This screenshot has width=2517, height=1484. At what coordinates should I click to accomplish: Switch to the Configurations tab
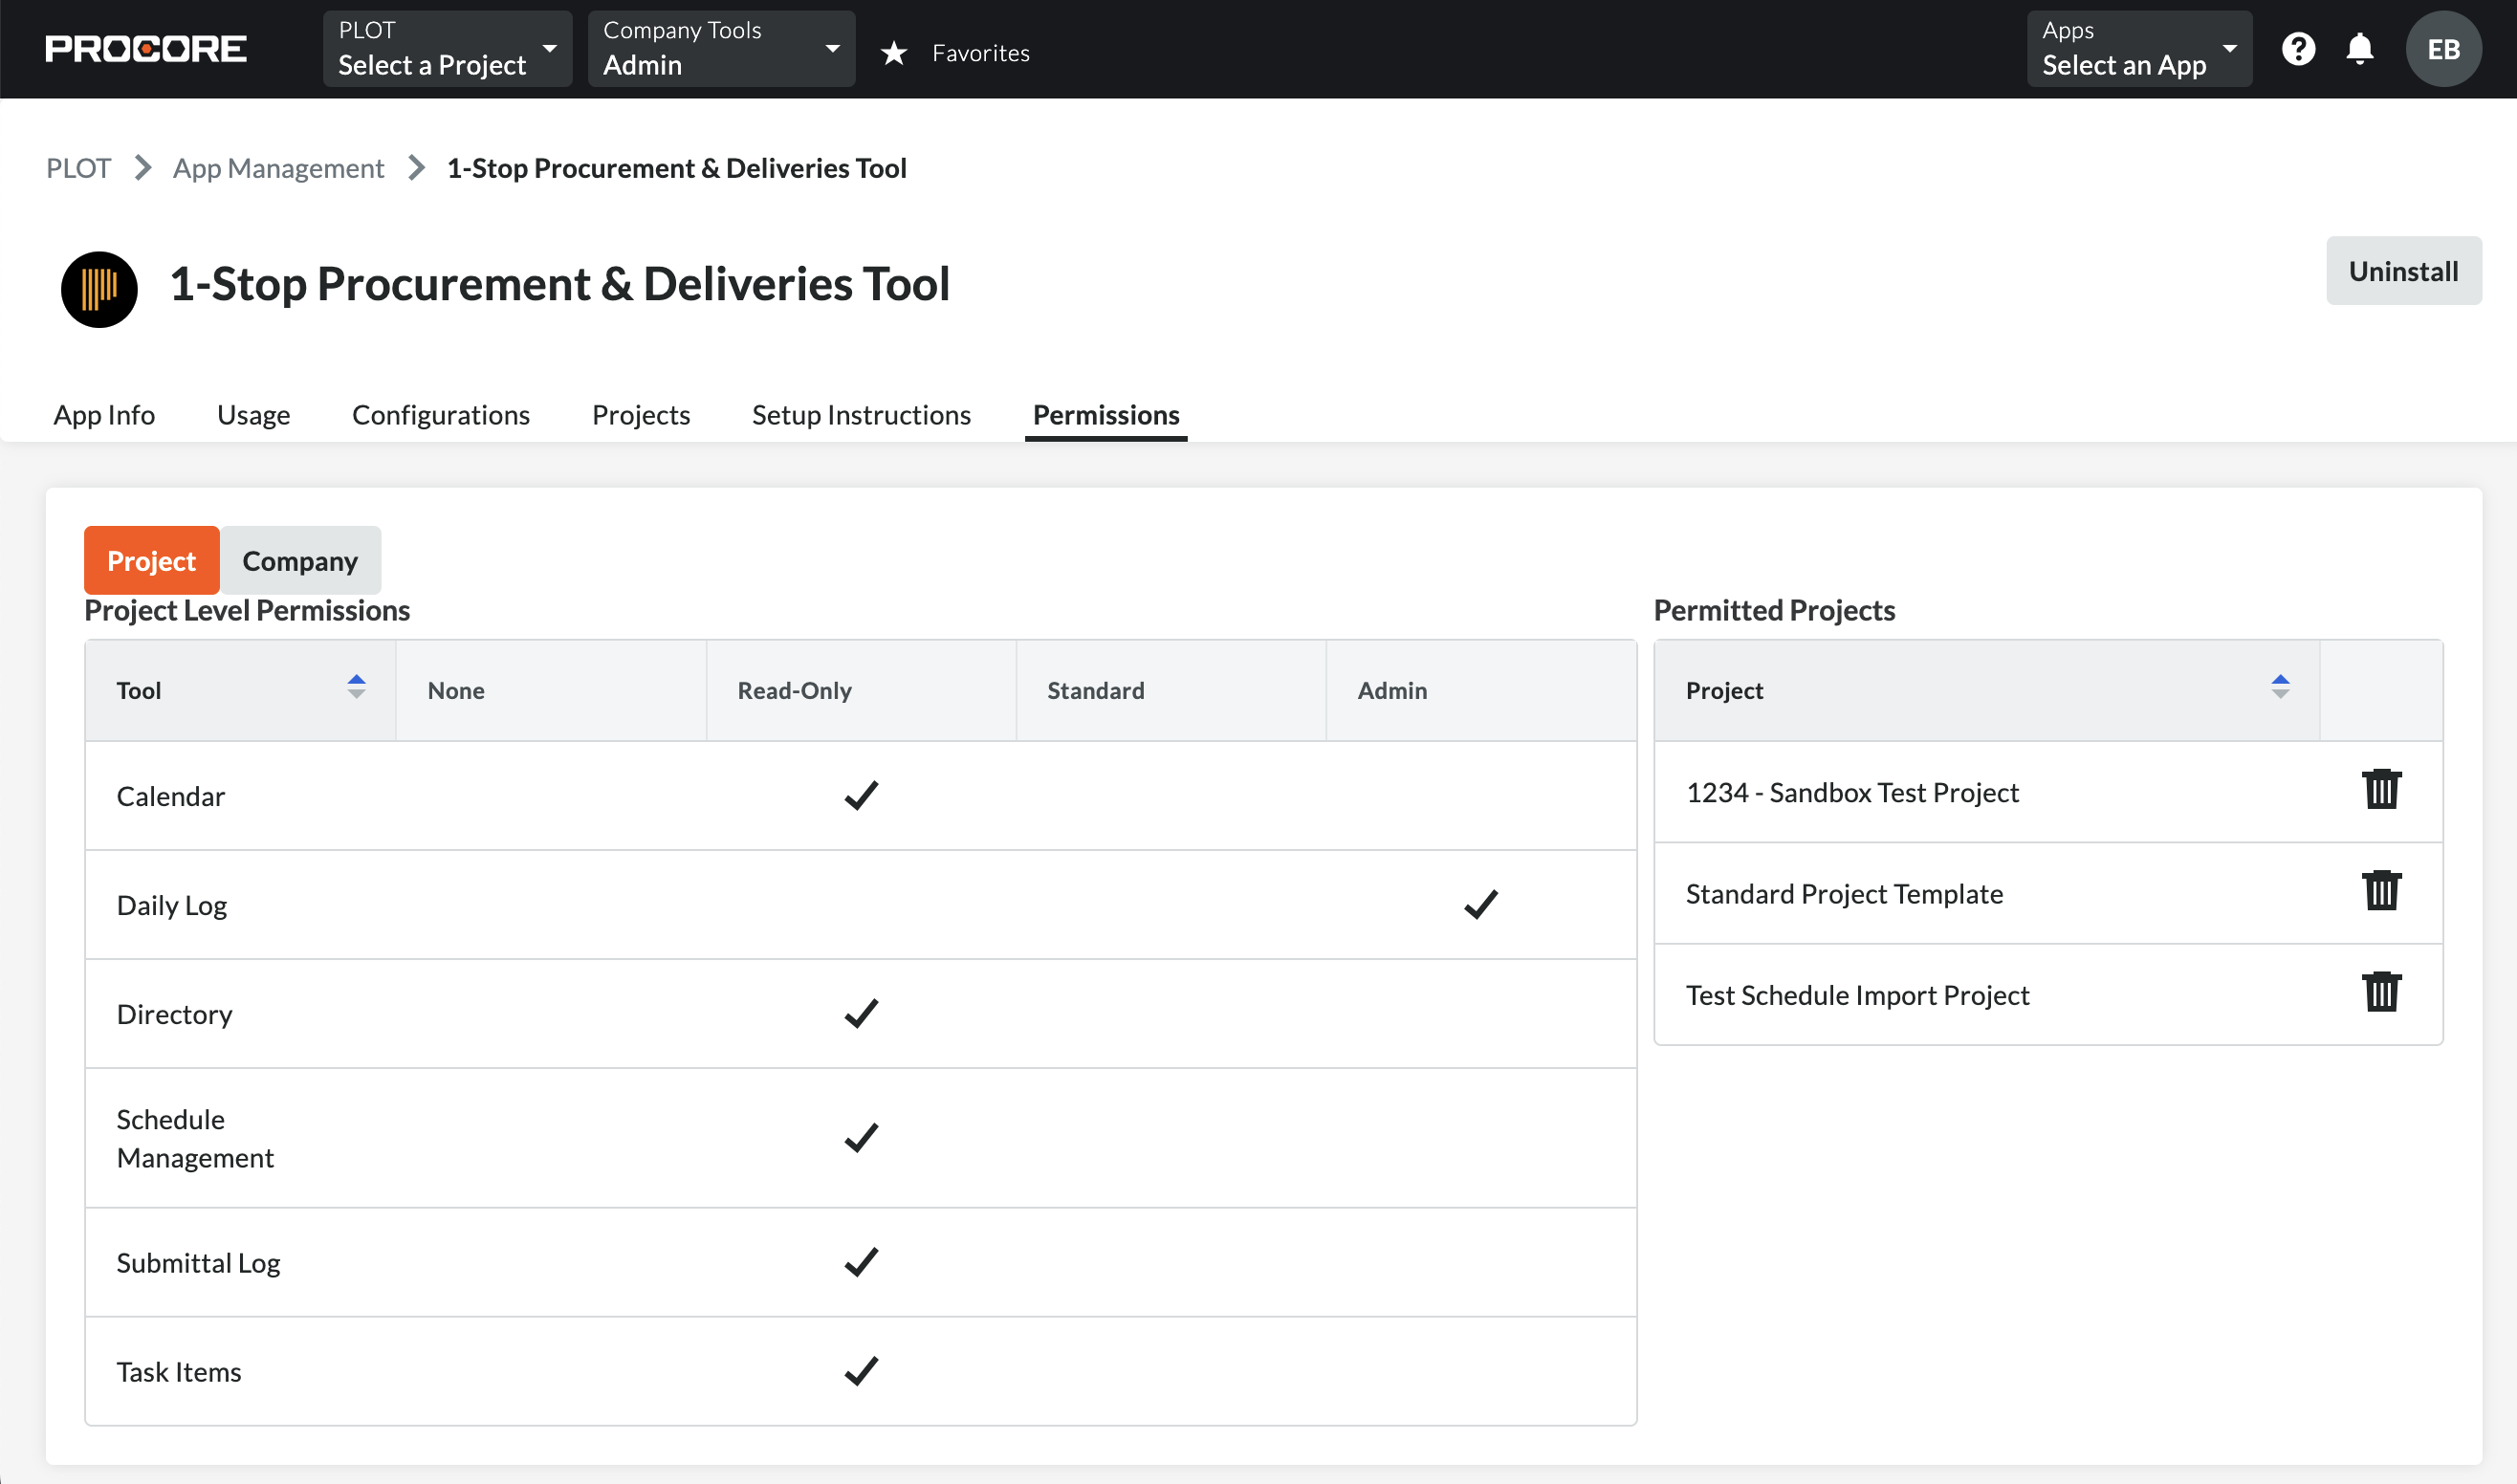[x=441, y=415]
